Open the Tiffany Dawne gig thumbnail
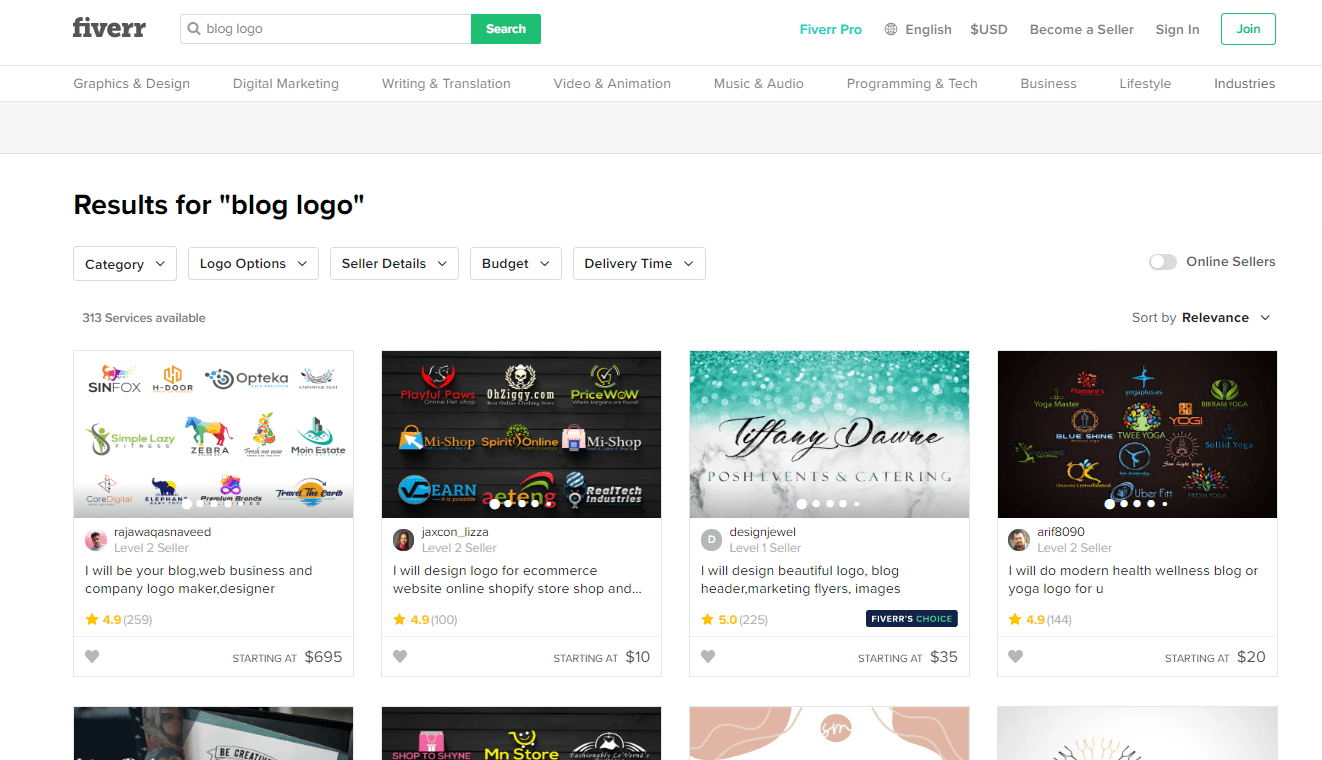The image size is (1322, 760). [829, 434]
